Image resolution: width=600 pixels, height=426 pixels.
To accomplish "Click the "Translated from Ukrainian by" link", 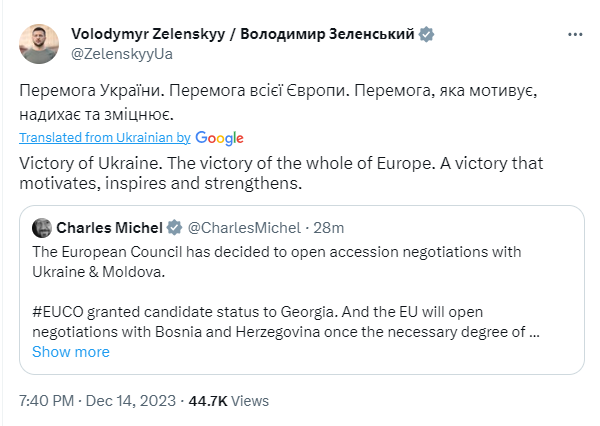I will point(104,138).
